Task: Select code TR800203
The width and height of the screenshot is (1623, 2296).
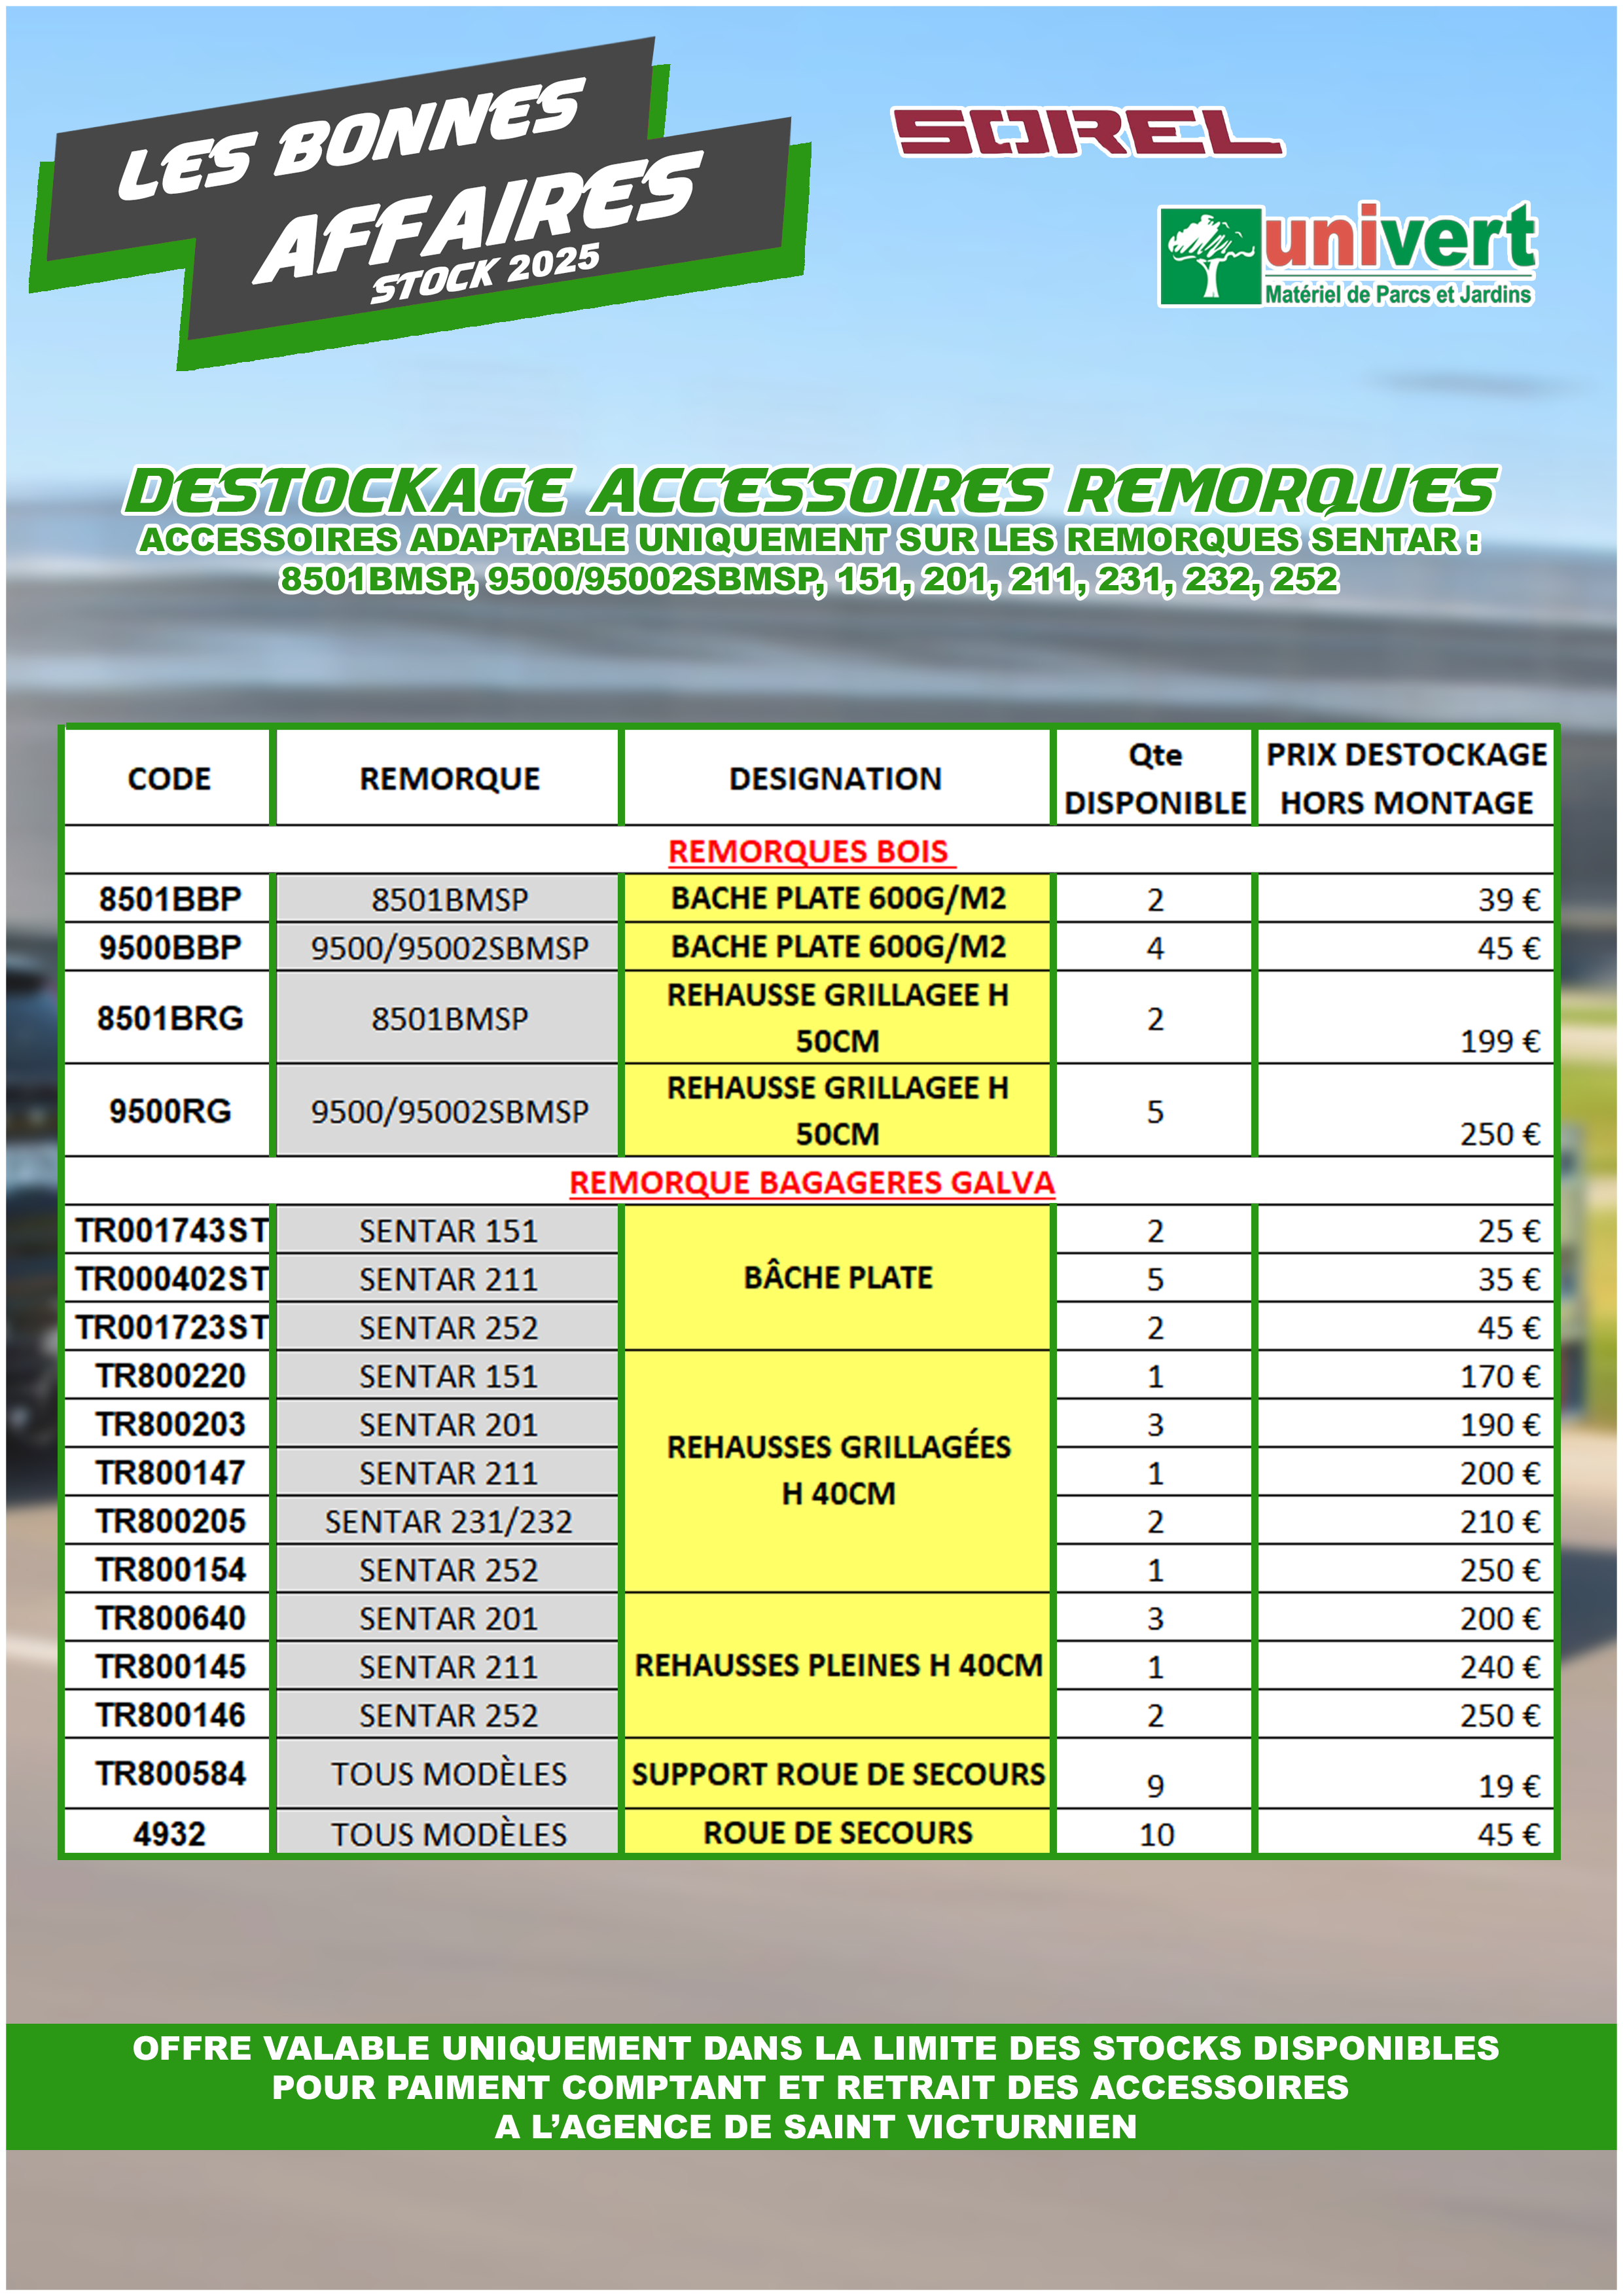Action: (x=170, y=1424)
